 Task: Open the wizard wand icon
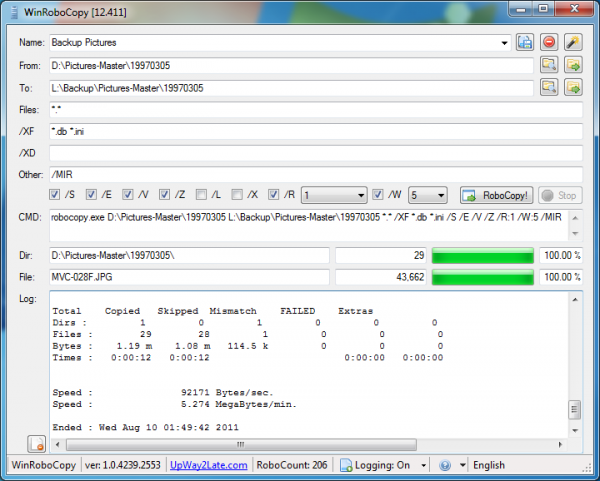[x=573, y=42]
